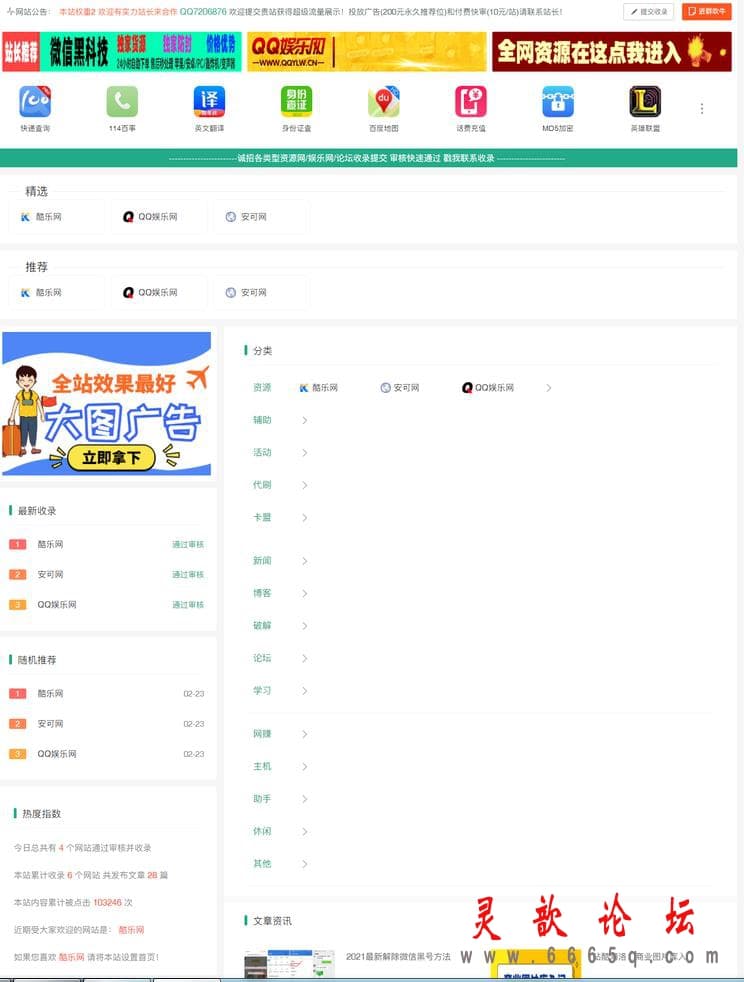Click the green 诚招各类型资源网 notice bar
This screenshot has width=744, height=982.
[368, 158]
